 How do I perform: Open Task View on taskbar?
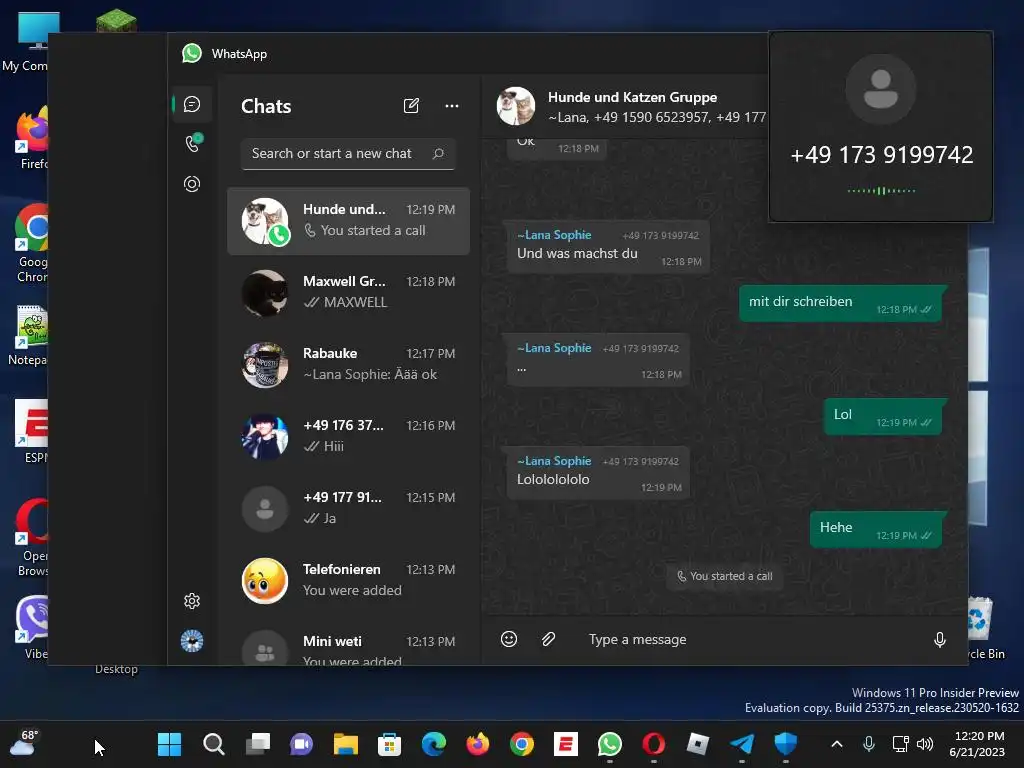tap(258, 744)
